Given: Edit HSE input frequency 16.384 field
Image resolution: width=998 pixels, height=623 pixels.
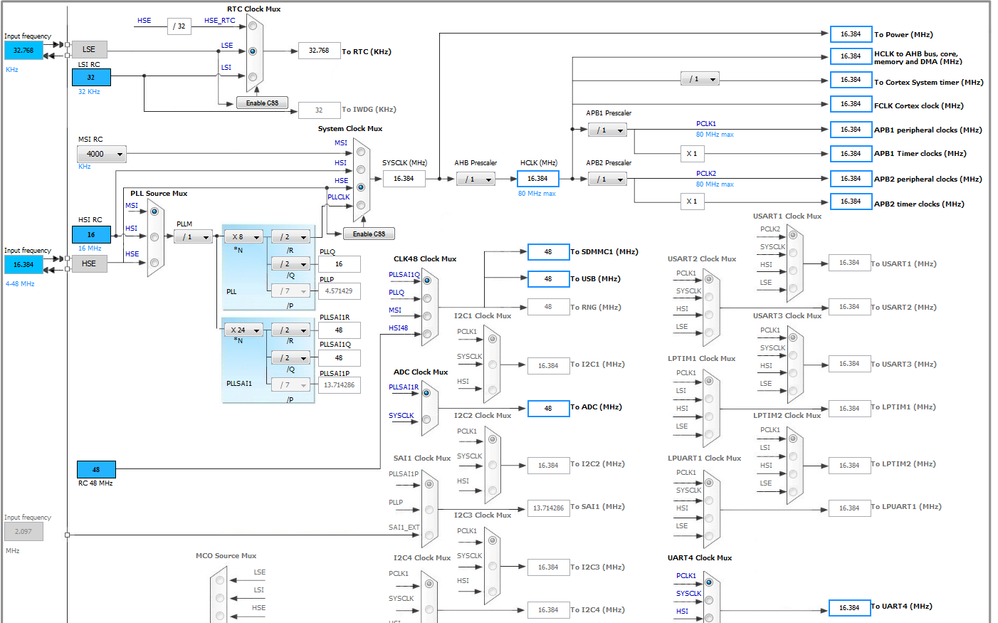Looking at the screenshot, I should click(x=24, y=264).
